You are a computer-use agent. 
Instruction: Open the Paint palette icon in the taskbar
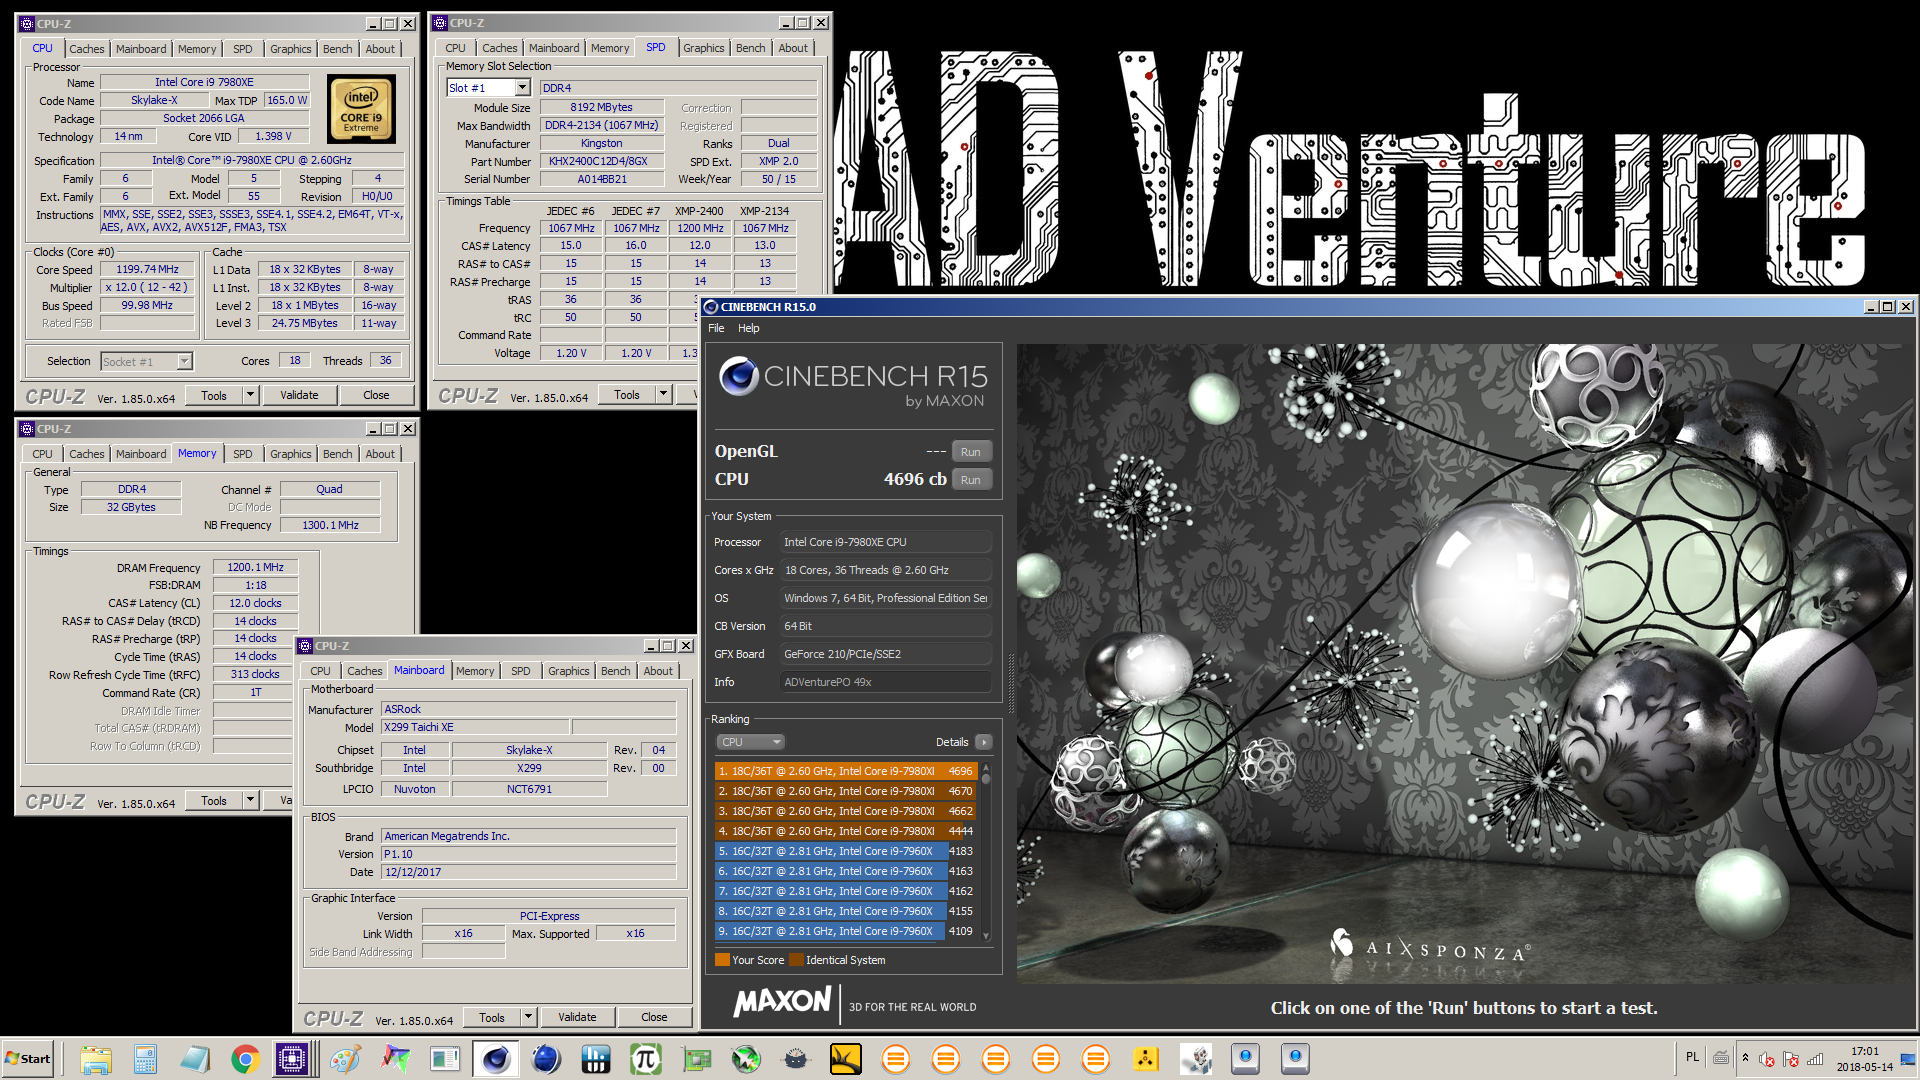[x=345, y=1058]
